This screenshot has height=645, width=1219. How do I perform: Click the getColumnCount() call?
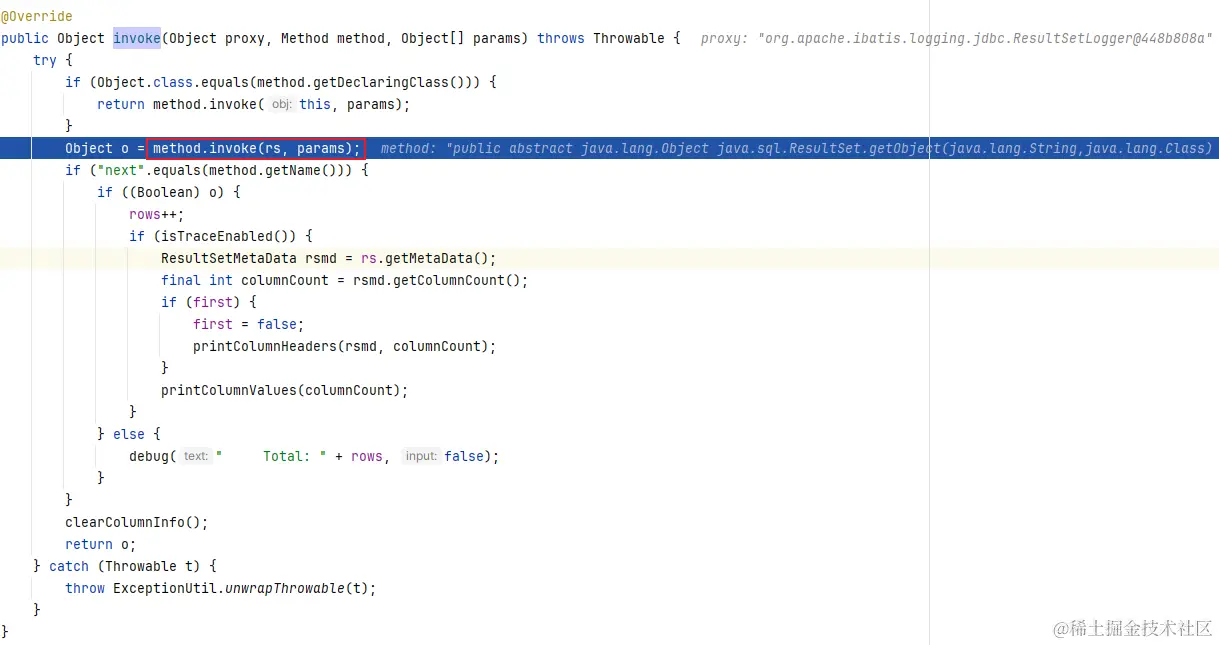click(x=457, y=280)
